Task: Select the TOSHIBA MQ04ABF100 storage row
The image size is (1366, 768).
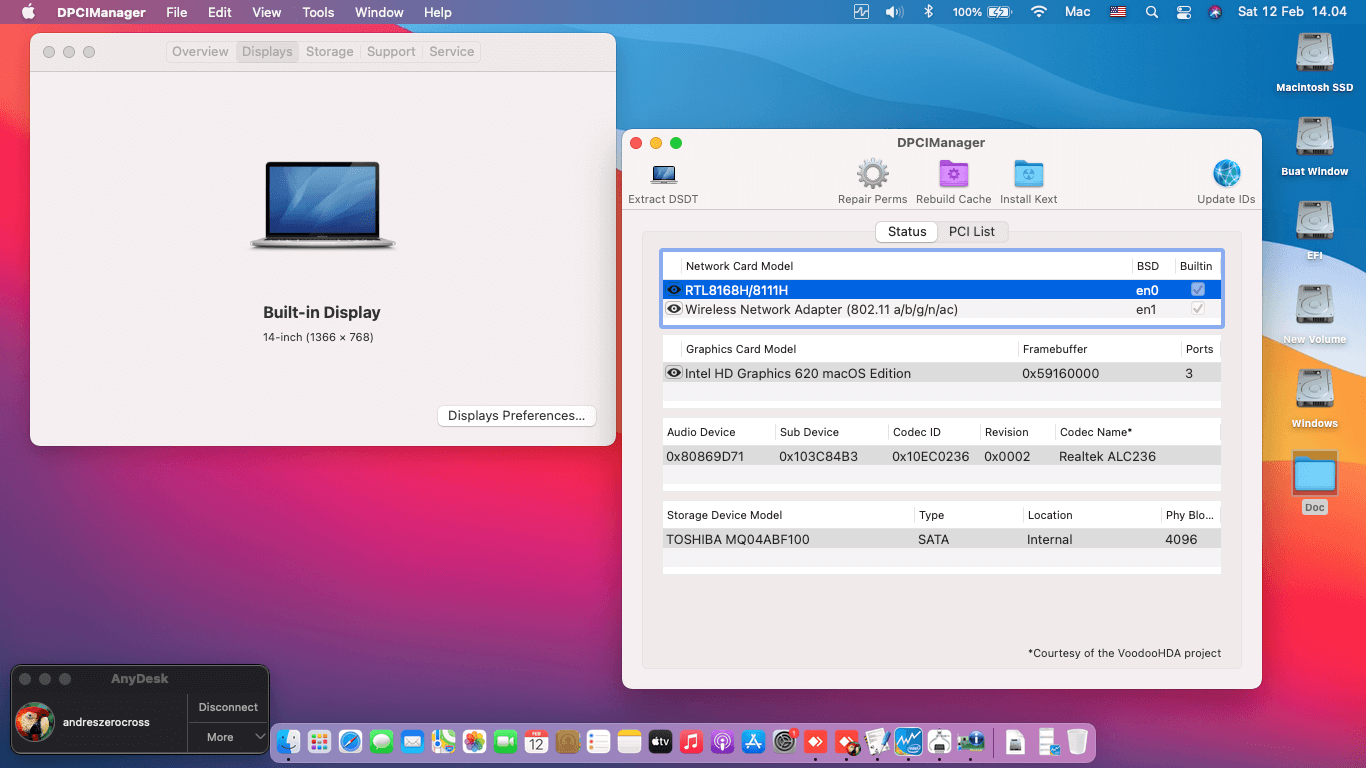Action: tap(942, 539)
